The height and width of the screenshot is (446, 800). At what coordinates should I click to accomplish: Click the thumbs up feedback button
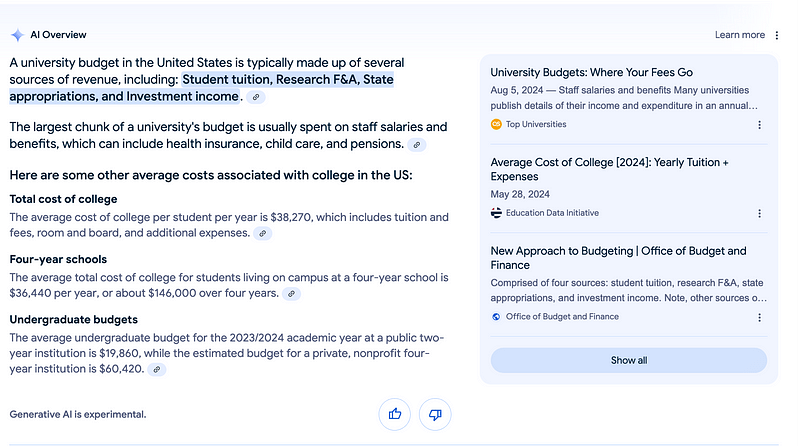click(395, 414)
